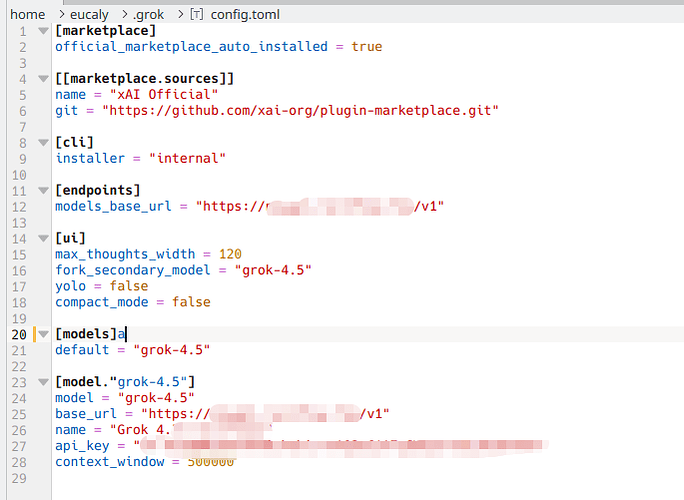
Task: Click the "internal" installer value
Action: tap(187, 158)
